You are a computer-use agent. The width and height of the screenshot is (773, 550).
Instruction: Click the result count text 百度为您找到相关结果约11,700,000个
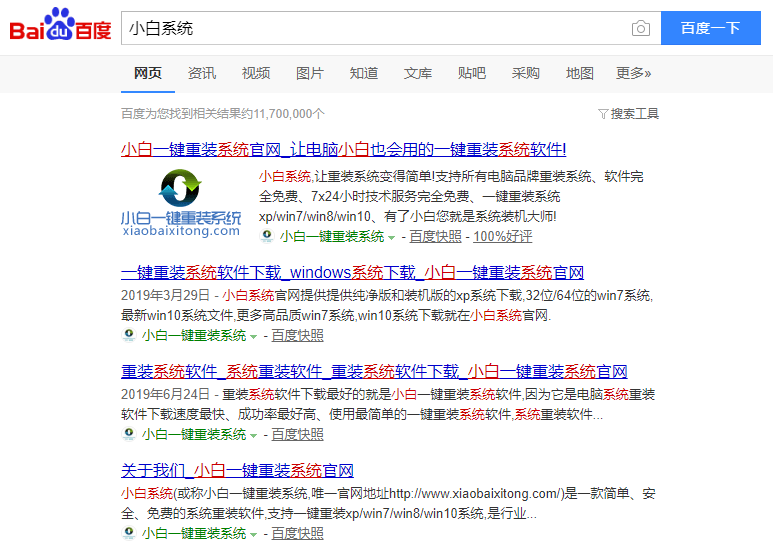click(223, 114)
